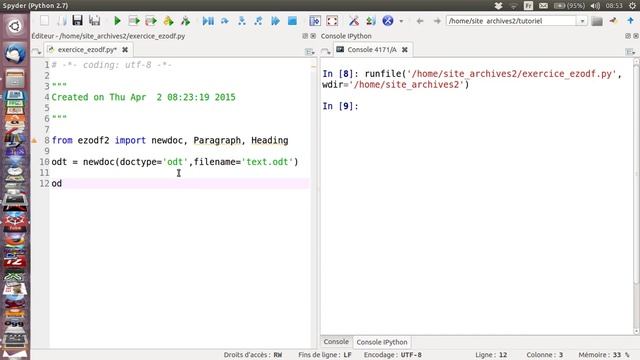This screenshot has height=360, width=640.
Task: Run current cell and advance
Action: click(151, 20)
